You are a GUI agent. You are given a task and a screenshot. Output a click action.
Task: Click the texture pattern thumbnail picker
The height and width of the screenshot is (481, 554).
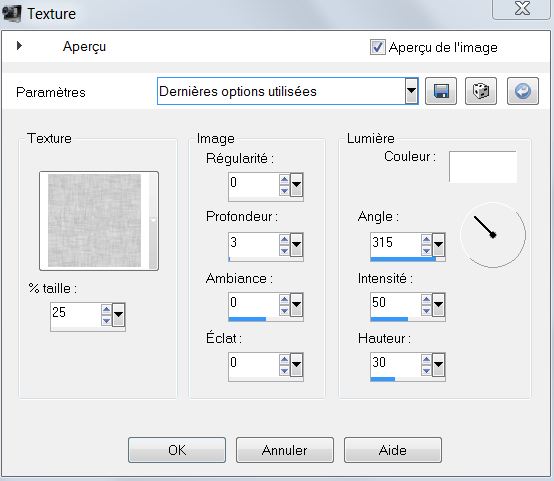coord(99,221)
